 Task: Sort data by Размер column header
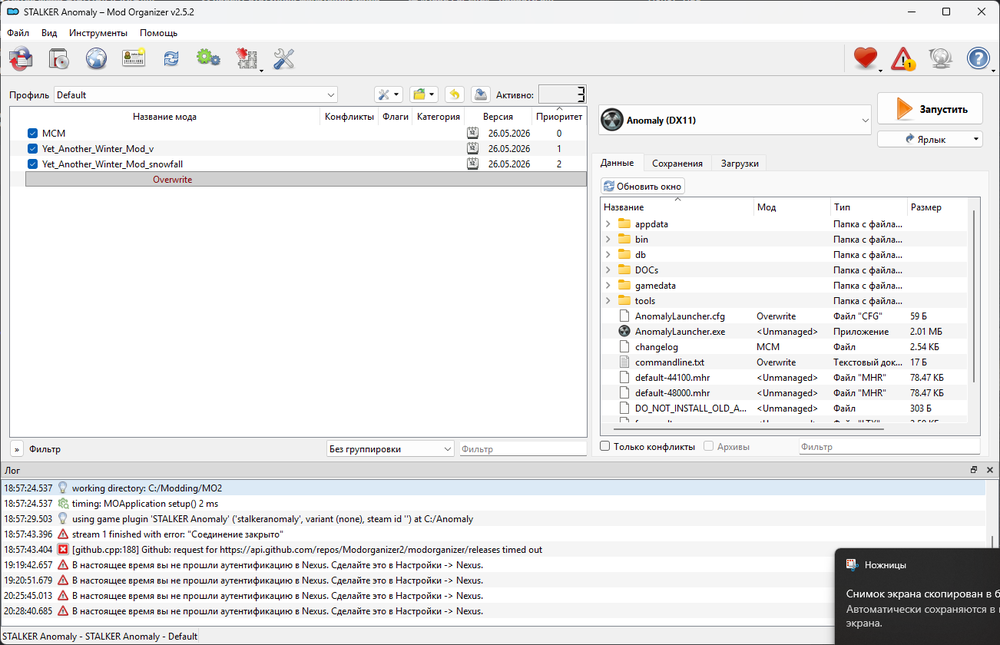(x=938, y=207)
